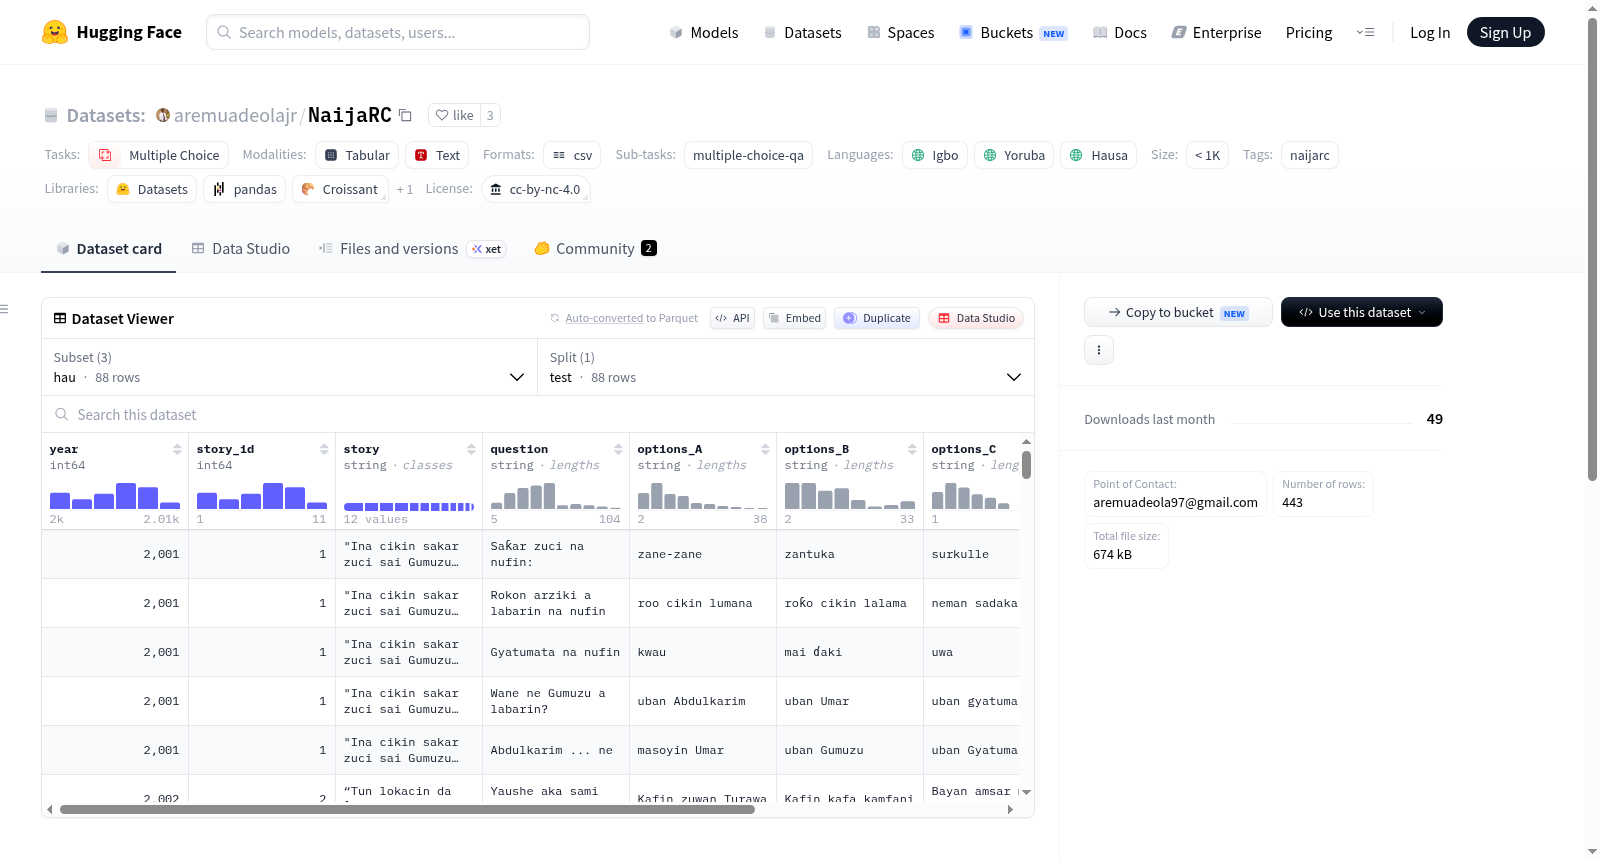Open the Use this dataset dropdown

1362,312
